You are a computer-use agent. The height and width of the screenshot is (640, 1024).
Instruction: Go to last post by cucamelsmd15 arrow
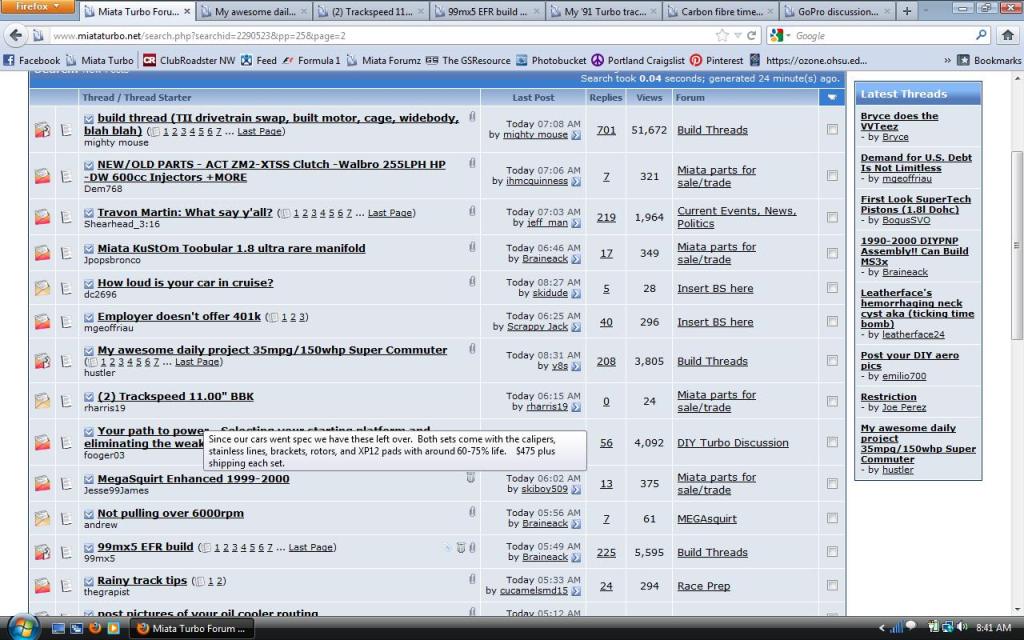(x=576, y=591)
